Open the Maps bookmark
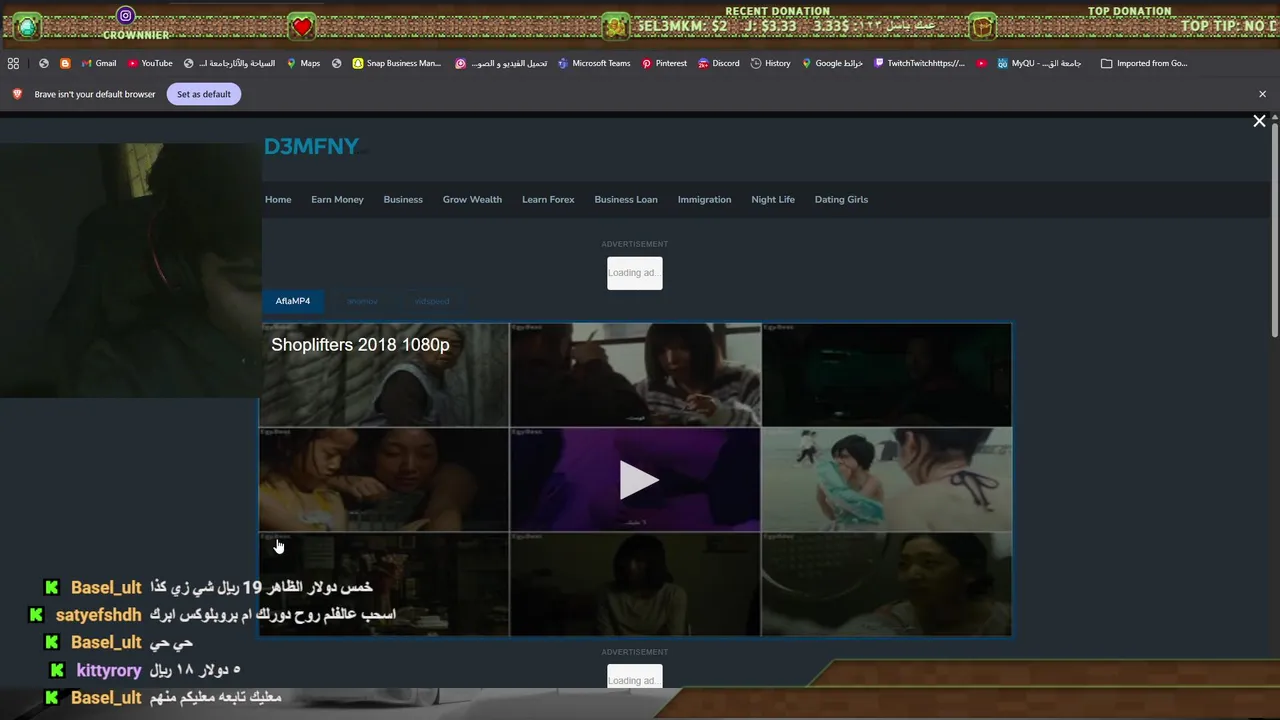Screen dimensions: 1280x720 pyautogui.click(x=303, y=63)
